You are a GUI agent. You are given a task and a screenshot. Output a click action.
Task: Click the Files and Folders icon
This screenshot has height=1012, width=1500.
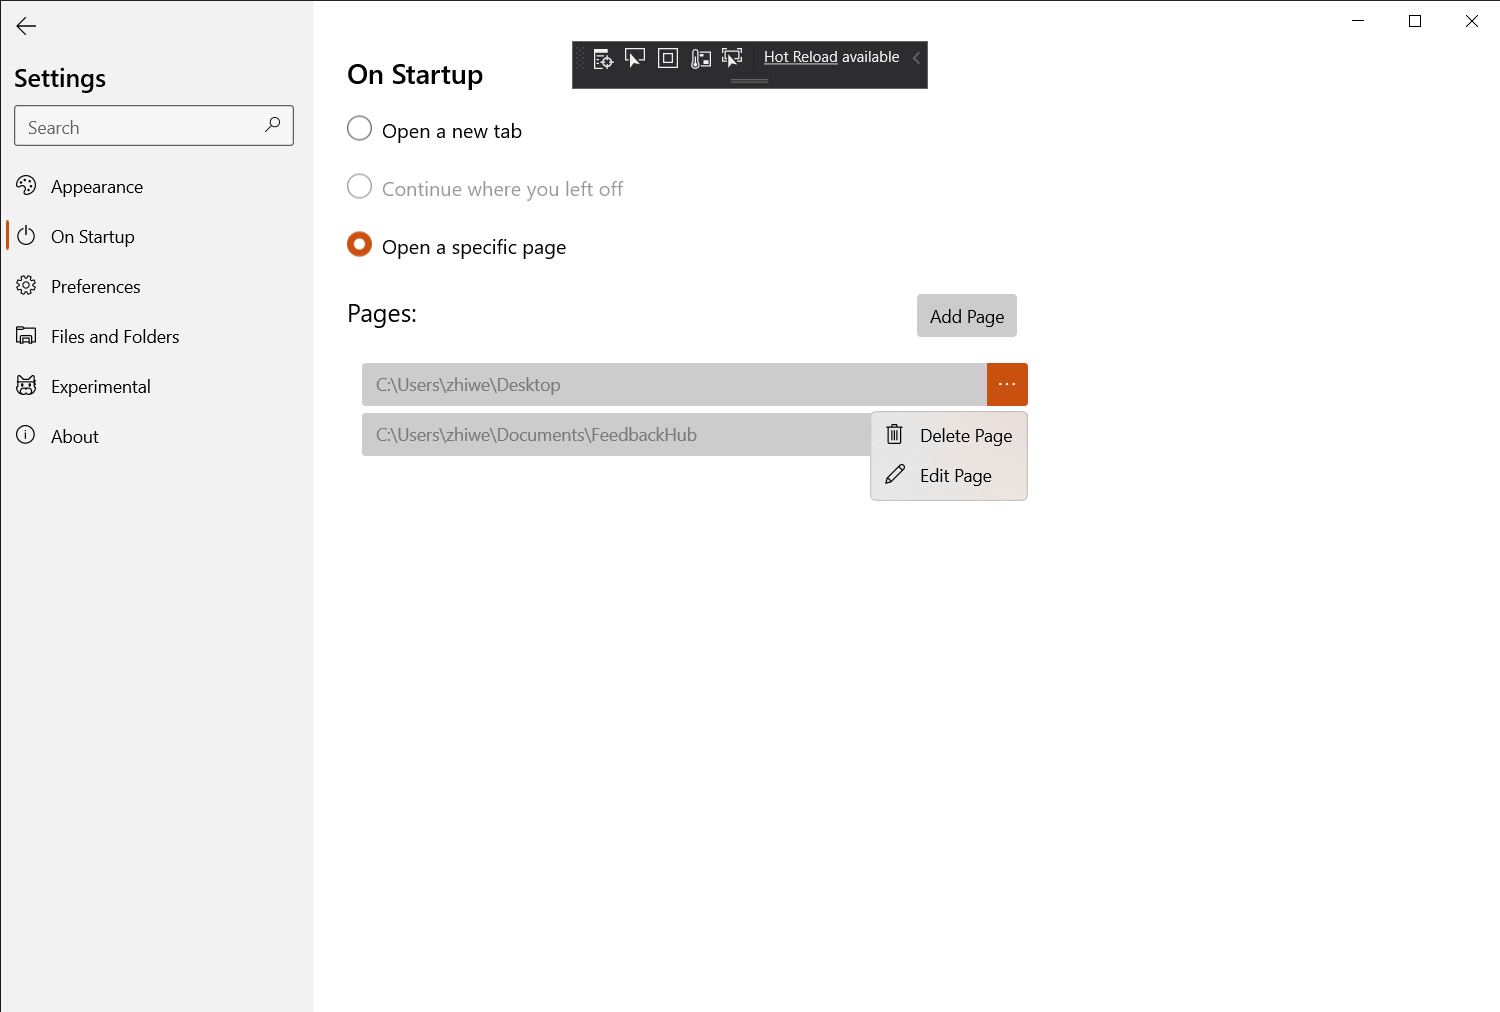point(26,335)
